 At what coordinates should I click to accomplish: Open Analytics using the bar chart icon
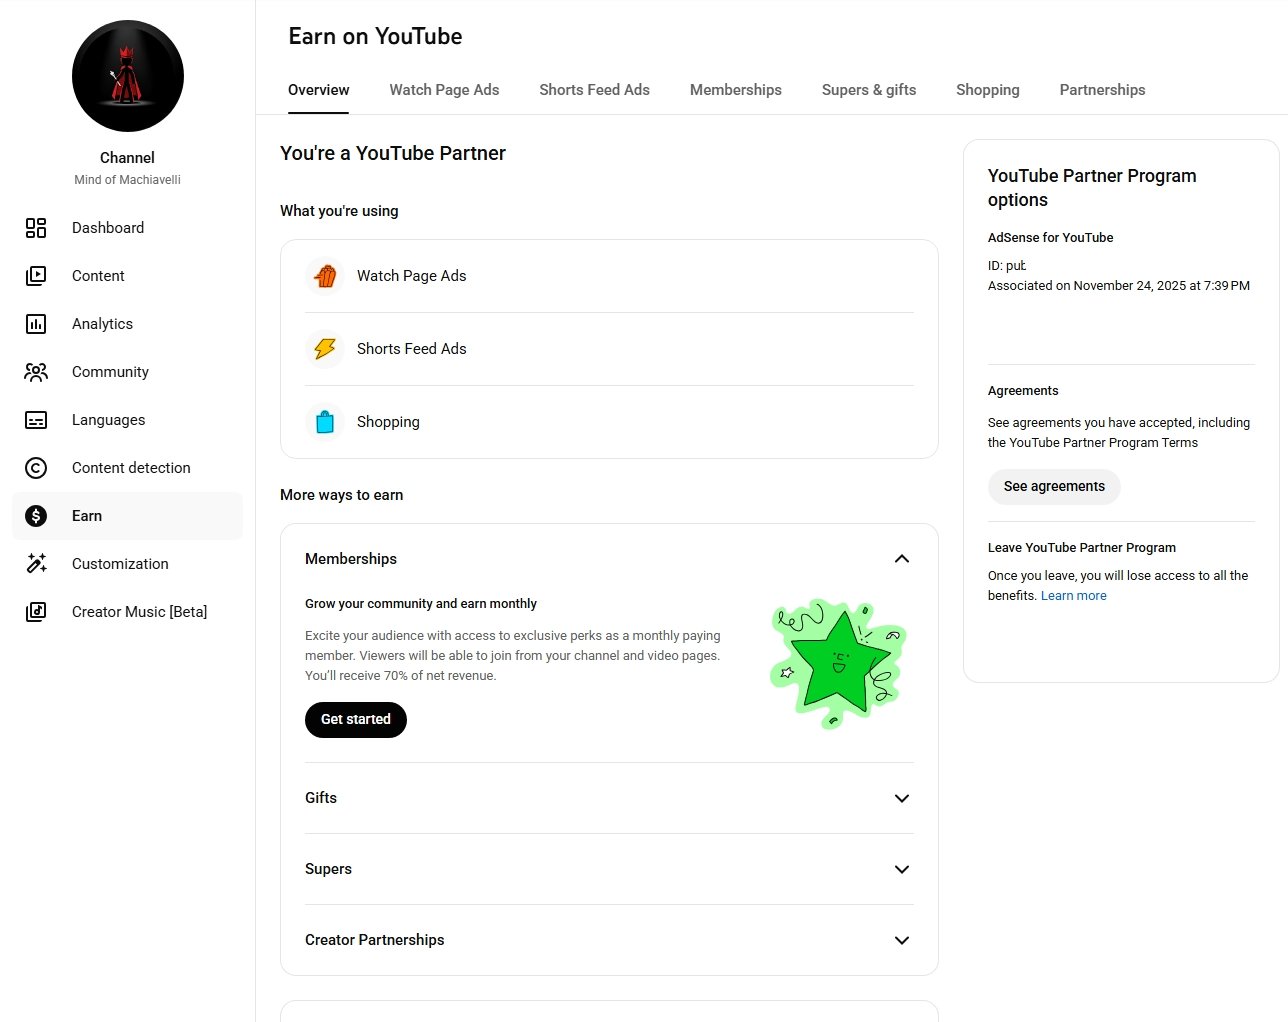click(x=36, y=324)
